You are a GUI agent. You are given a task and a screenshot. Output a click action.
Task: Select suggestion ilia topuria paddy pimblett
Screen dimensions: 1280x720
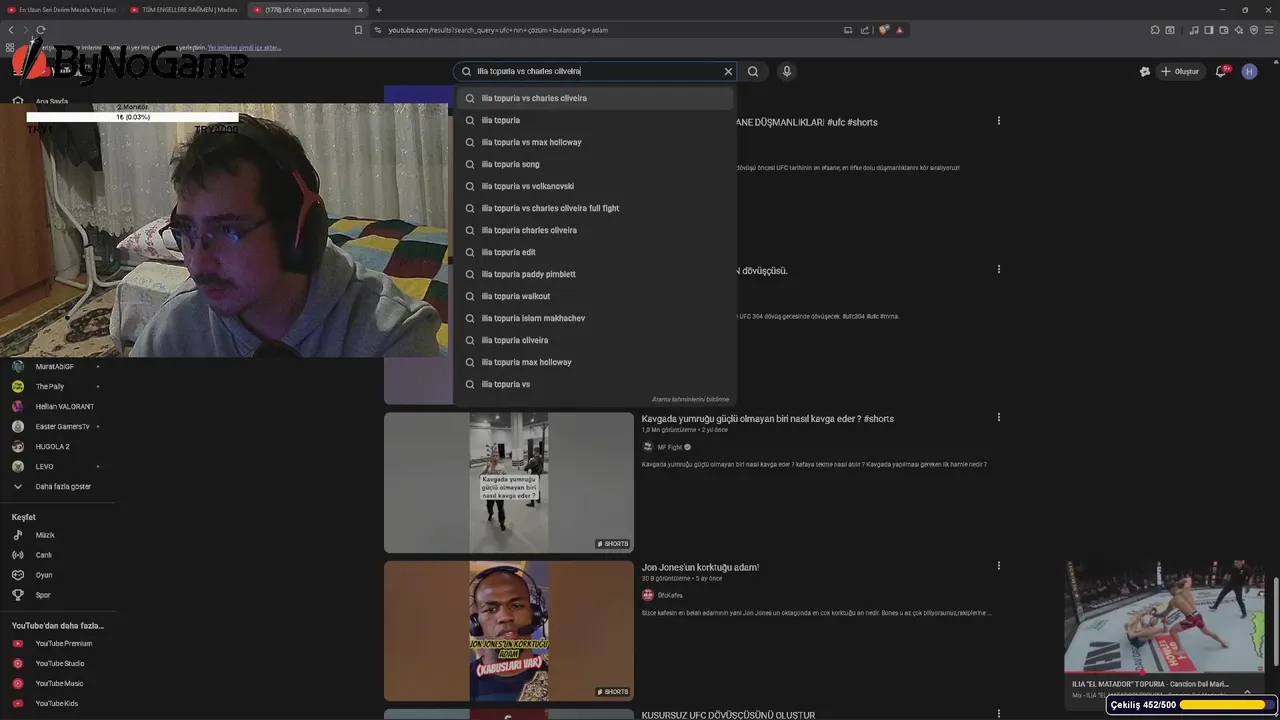point(595,274)
